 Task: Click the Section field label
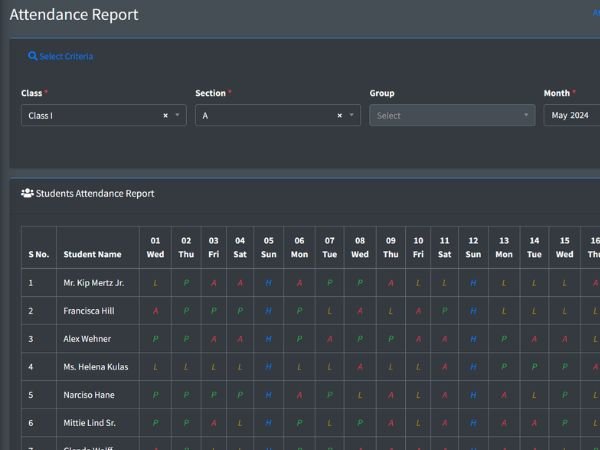tap(210, 93)
